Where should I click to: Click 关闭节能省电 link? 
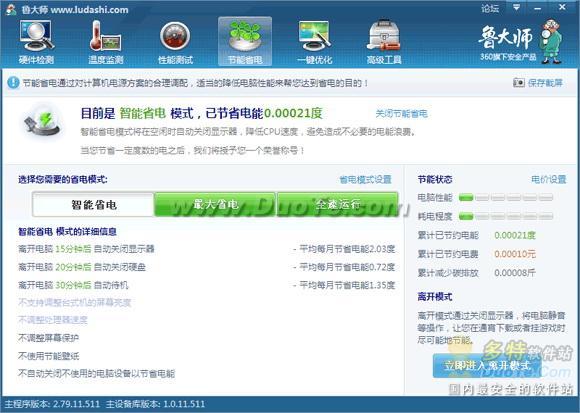[x=402, y=114]
